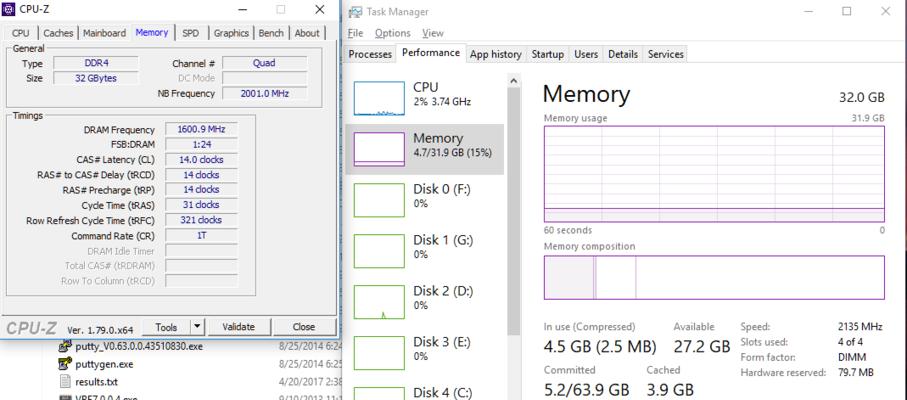
Task: Open the Mainboard tab in CPU-Z
Action: tap(104, 33)
